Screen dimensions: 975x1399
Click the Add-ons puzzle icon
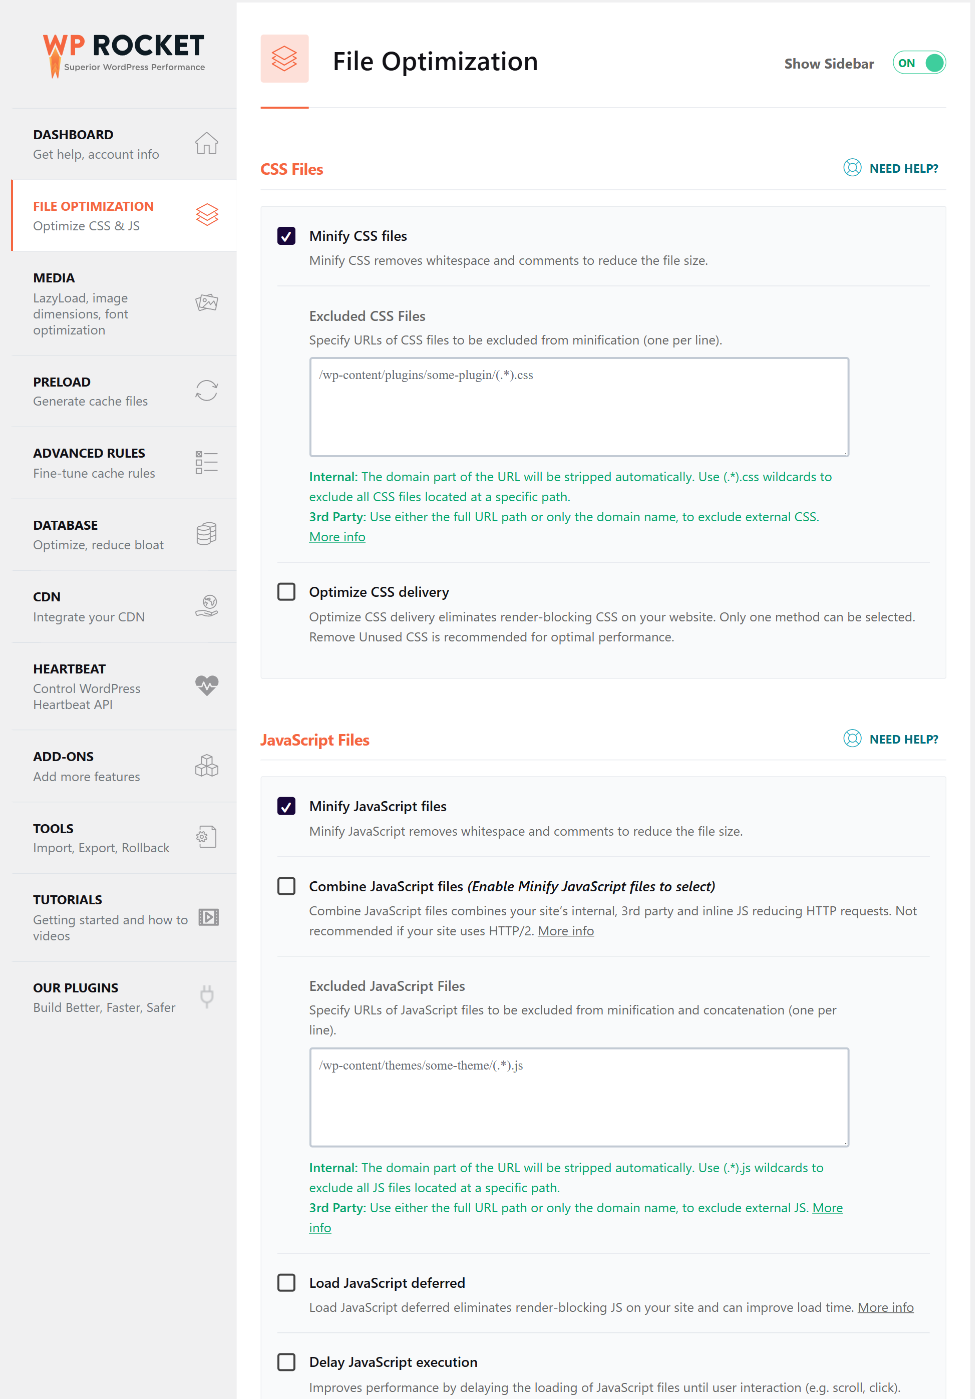coord(206,765)
